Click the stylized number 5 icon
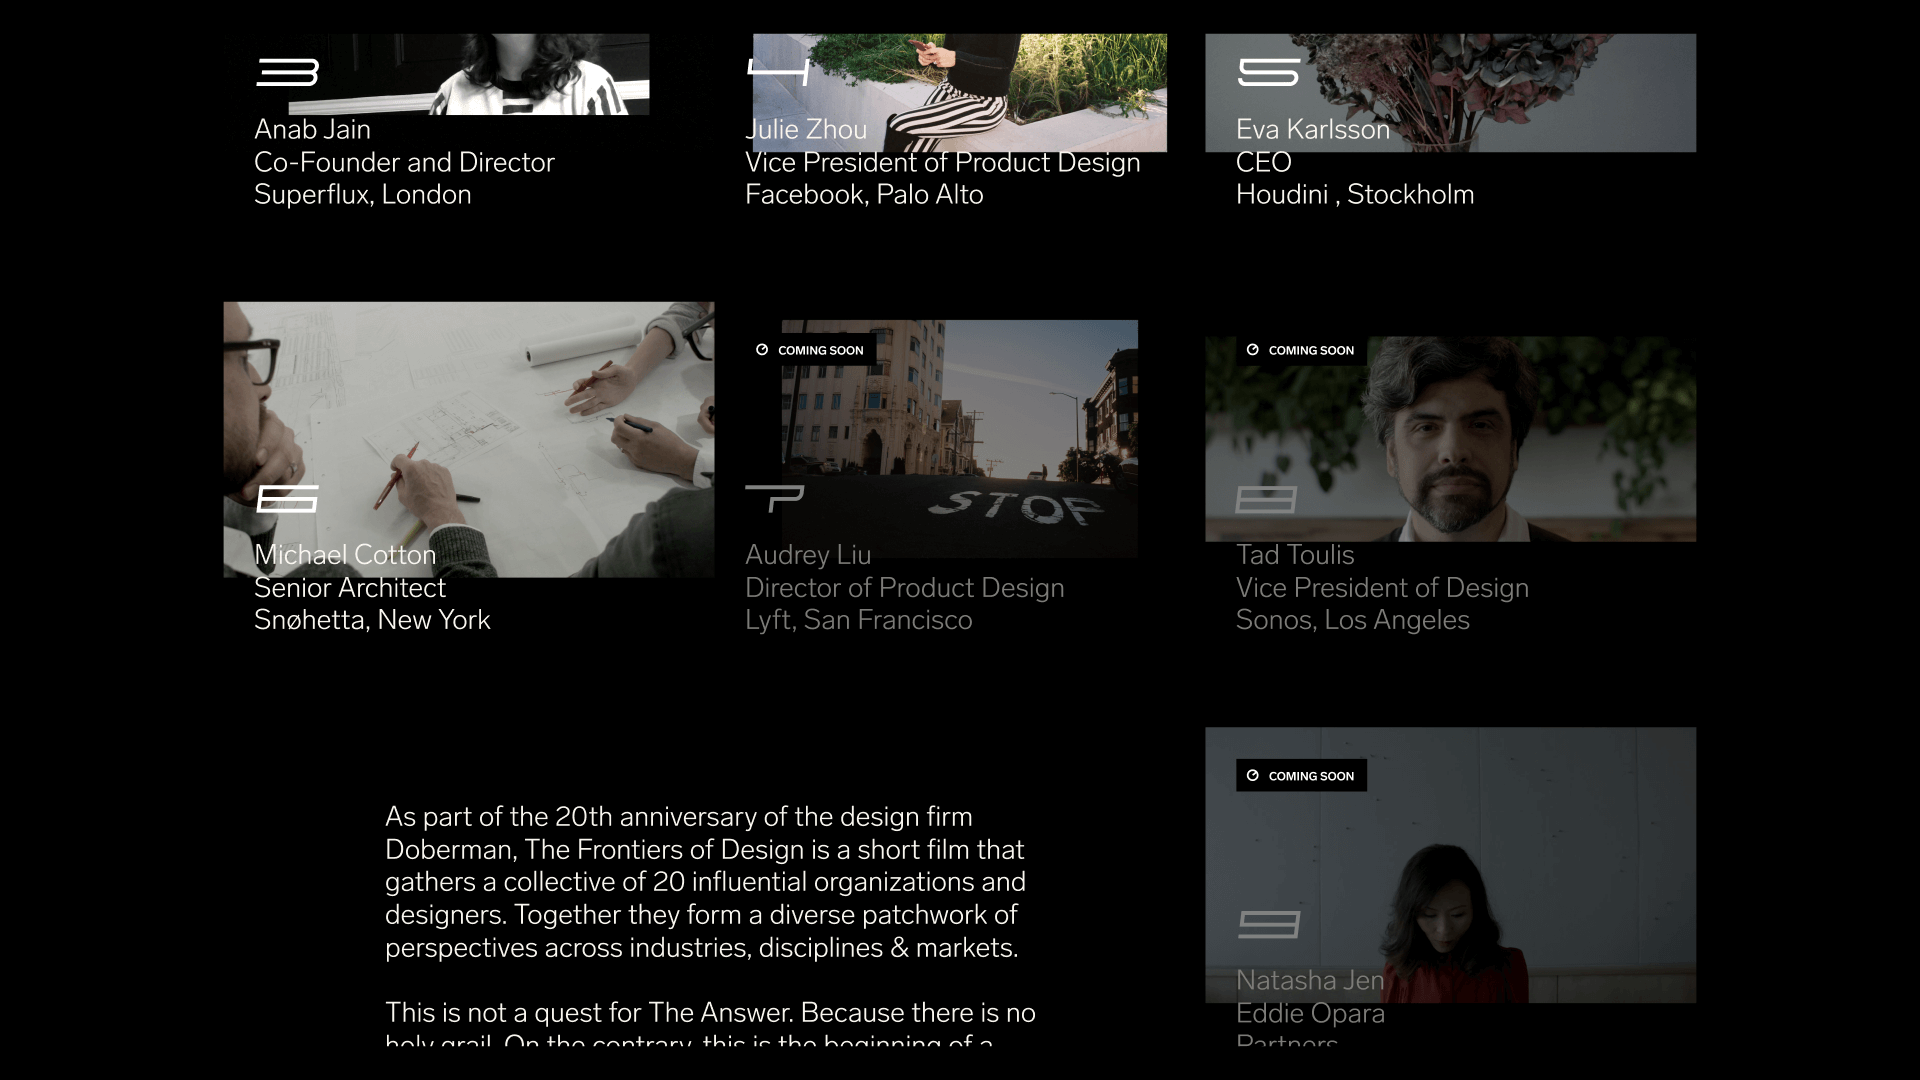The height and width of the screenshot is (1080, 1920). pos(1268,72)
